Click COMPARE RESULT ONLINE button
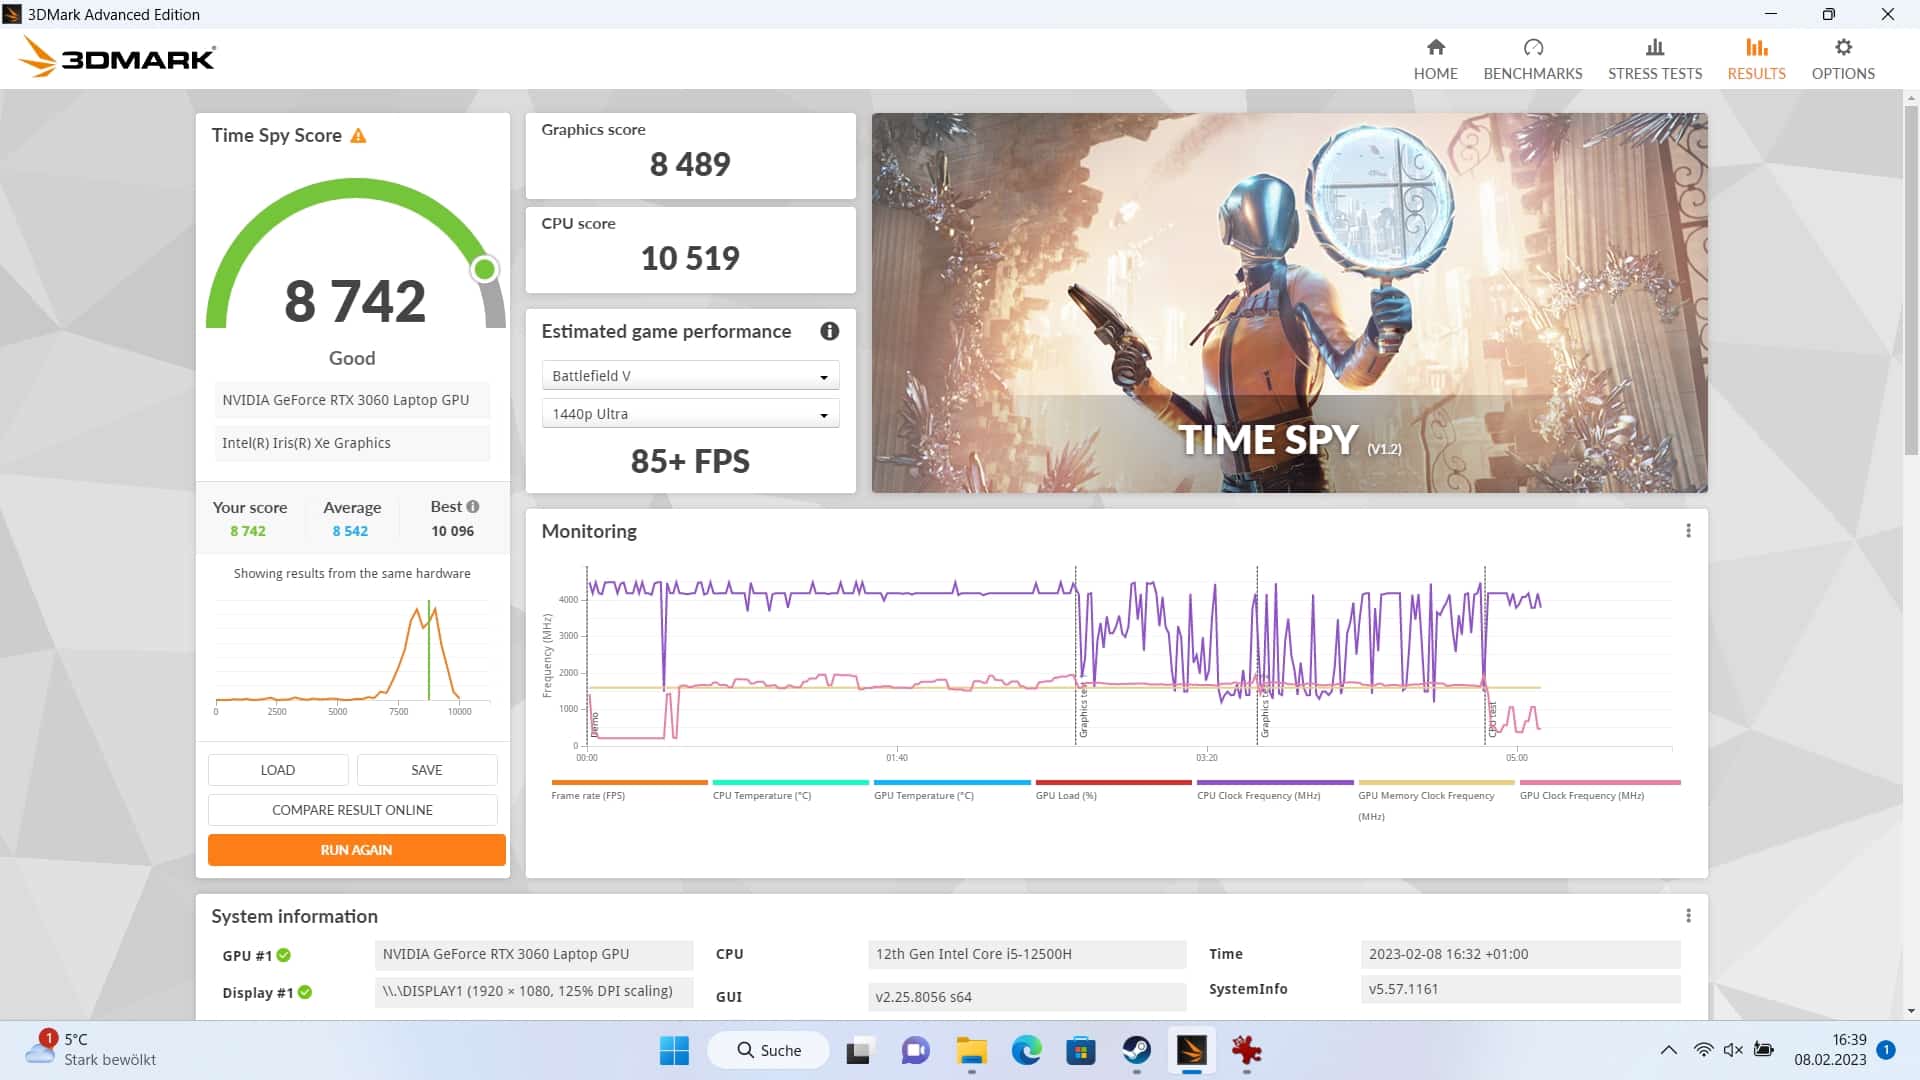This screenshot has height=1080, width=1920. (x=352, y=810)
